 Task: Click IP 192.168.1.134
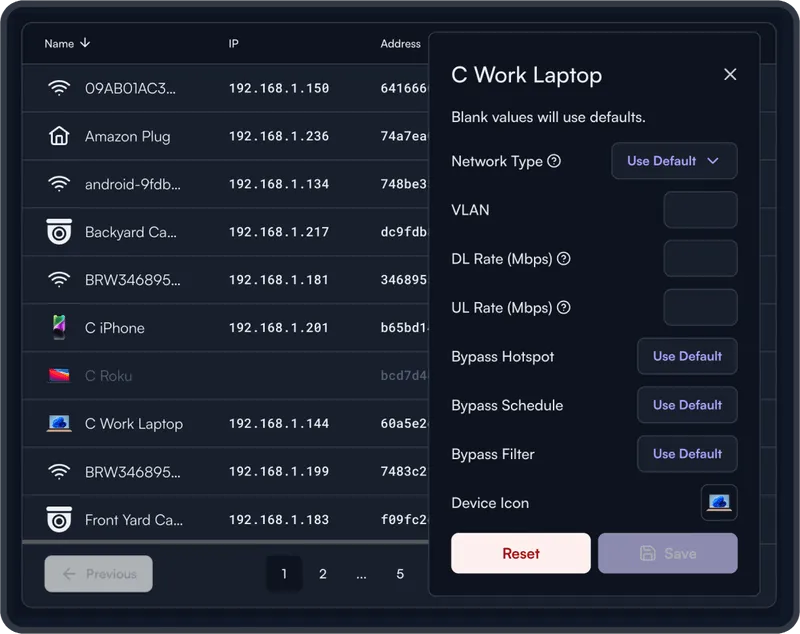[x=279, y=184]
